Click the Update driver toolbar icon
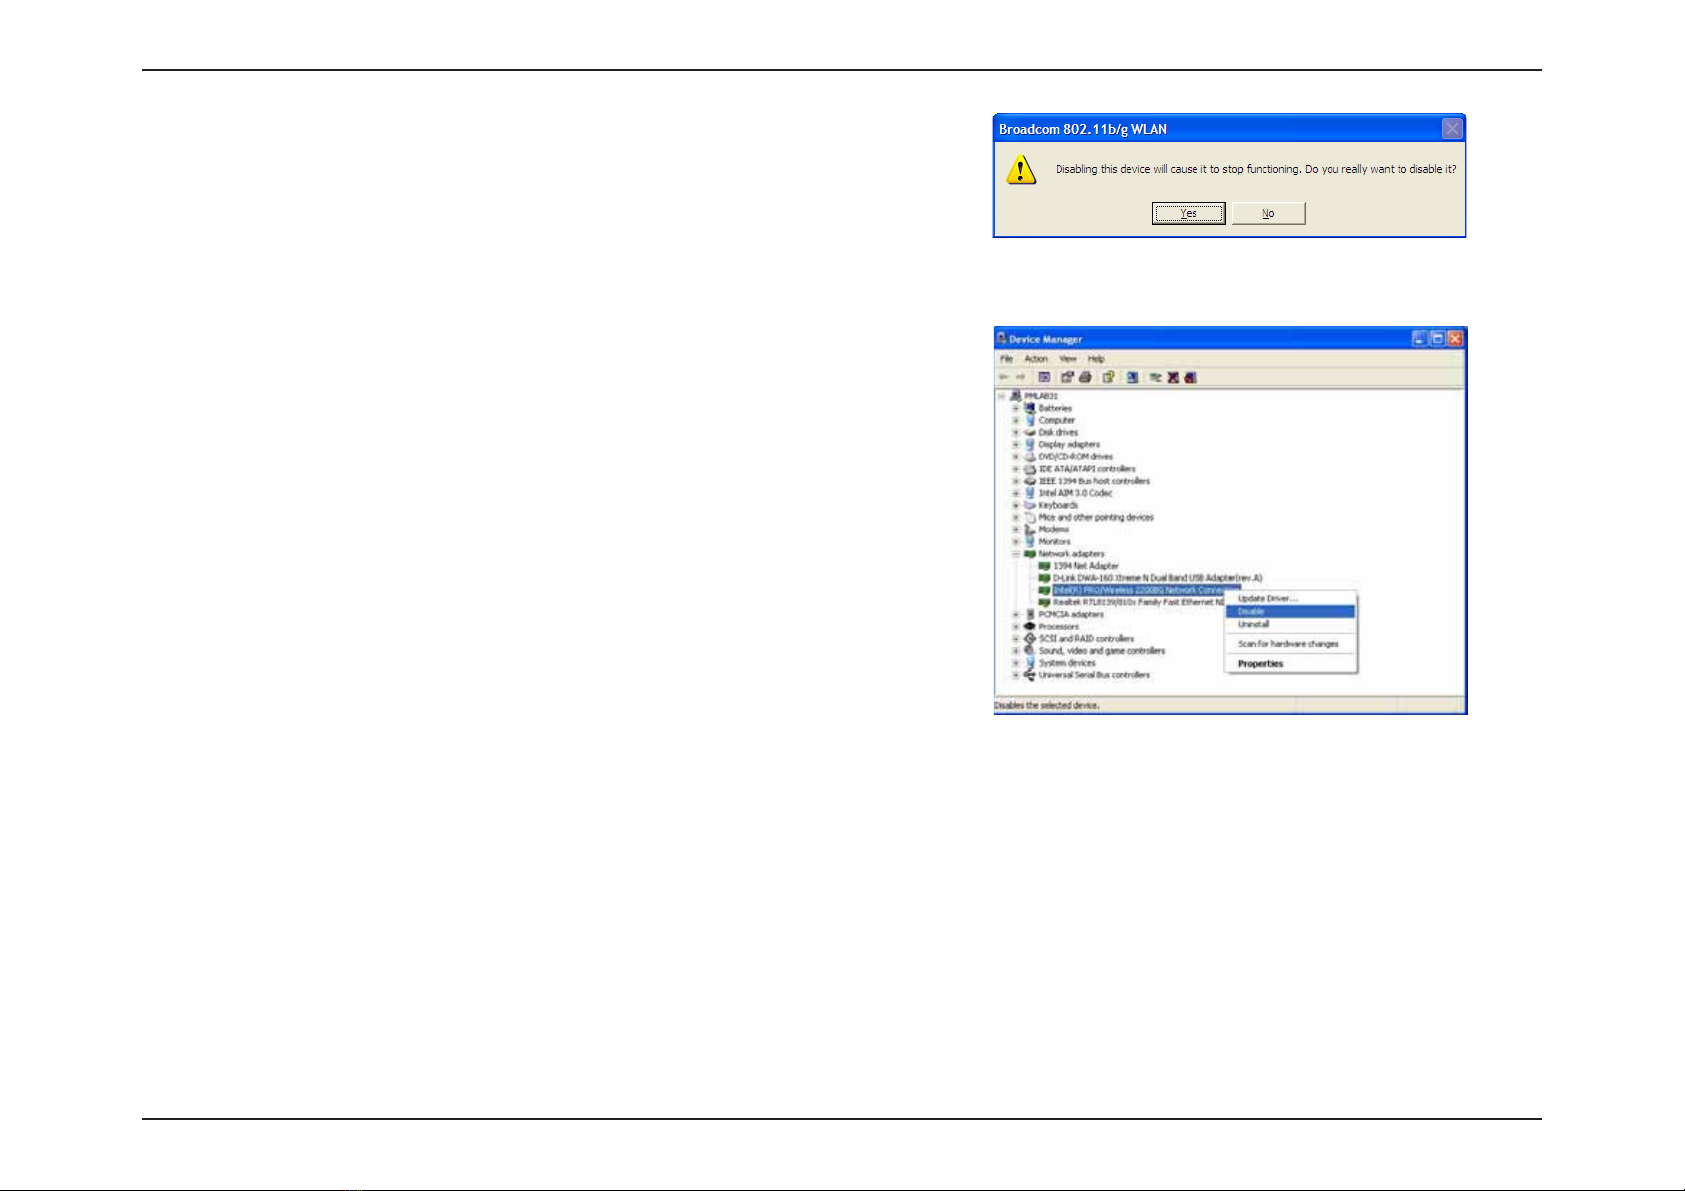Viewport: 1685px width, 1191px height. [x=1155, y=377]
